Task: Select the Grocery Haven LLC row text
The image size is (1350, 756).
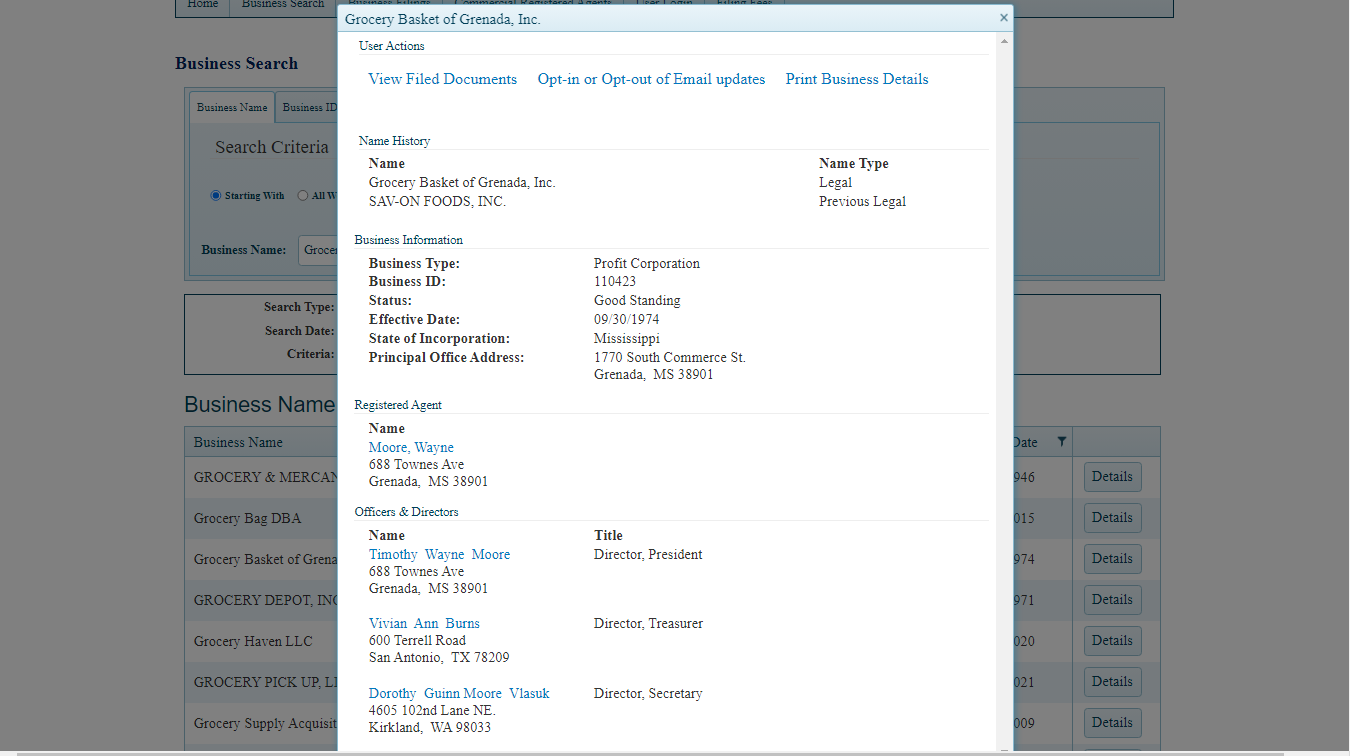Action: point(253,641)
